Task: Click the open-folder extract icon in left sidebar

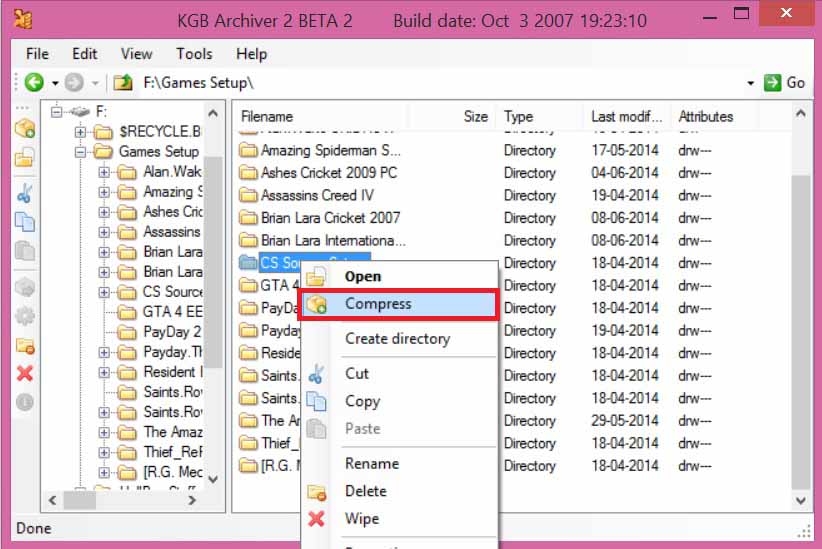Action: point(25,157)
